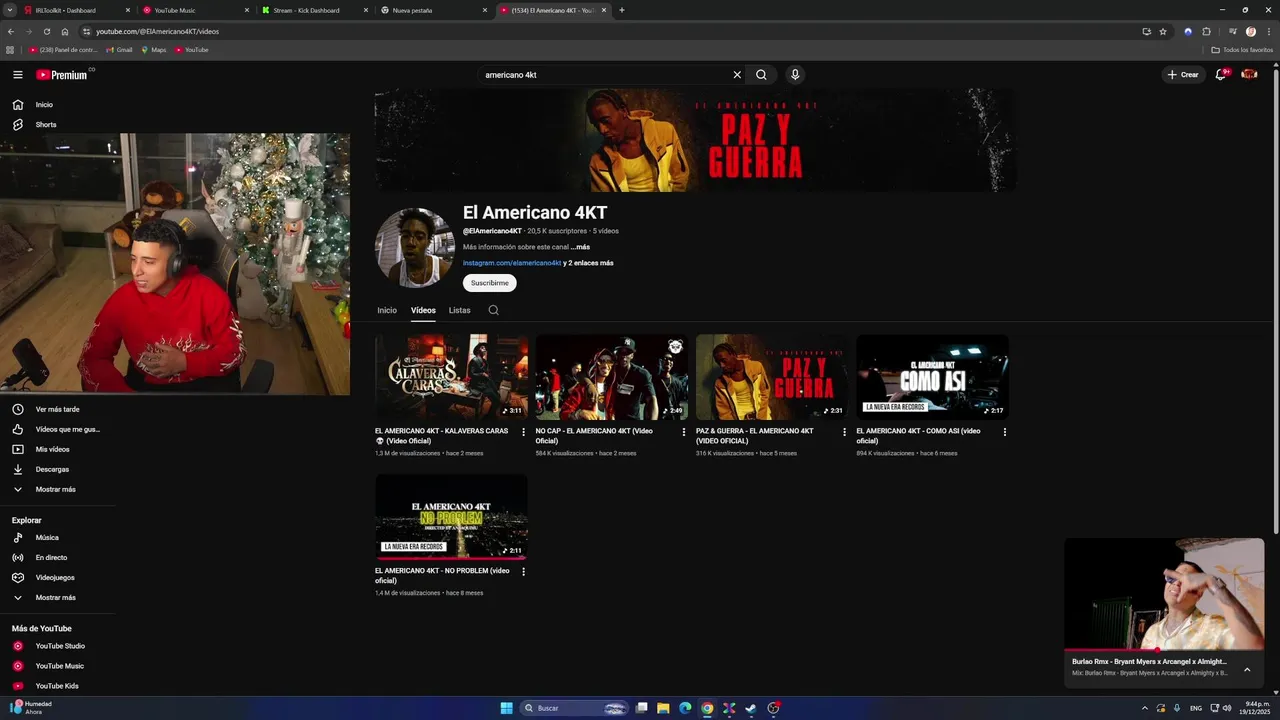Open Todos los favoritos folder
Viewport: 1280px width, 720px height.
pyautogui.click(x=1242, y=50)
